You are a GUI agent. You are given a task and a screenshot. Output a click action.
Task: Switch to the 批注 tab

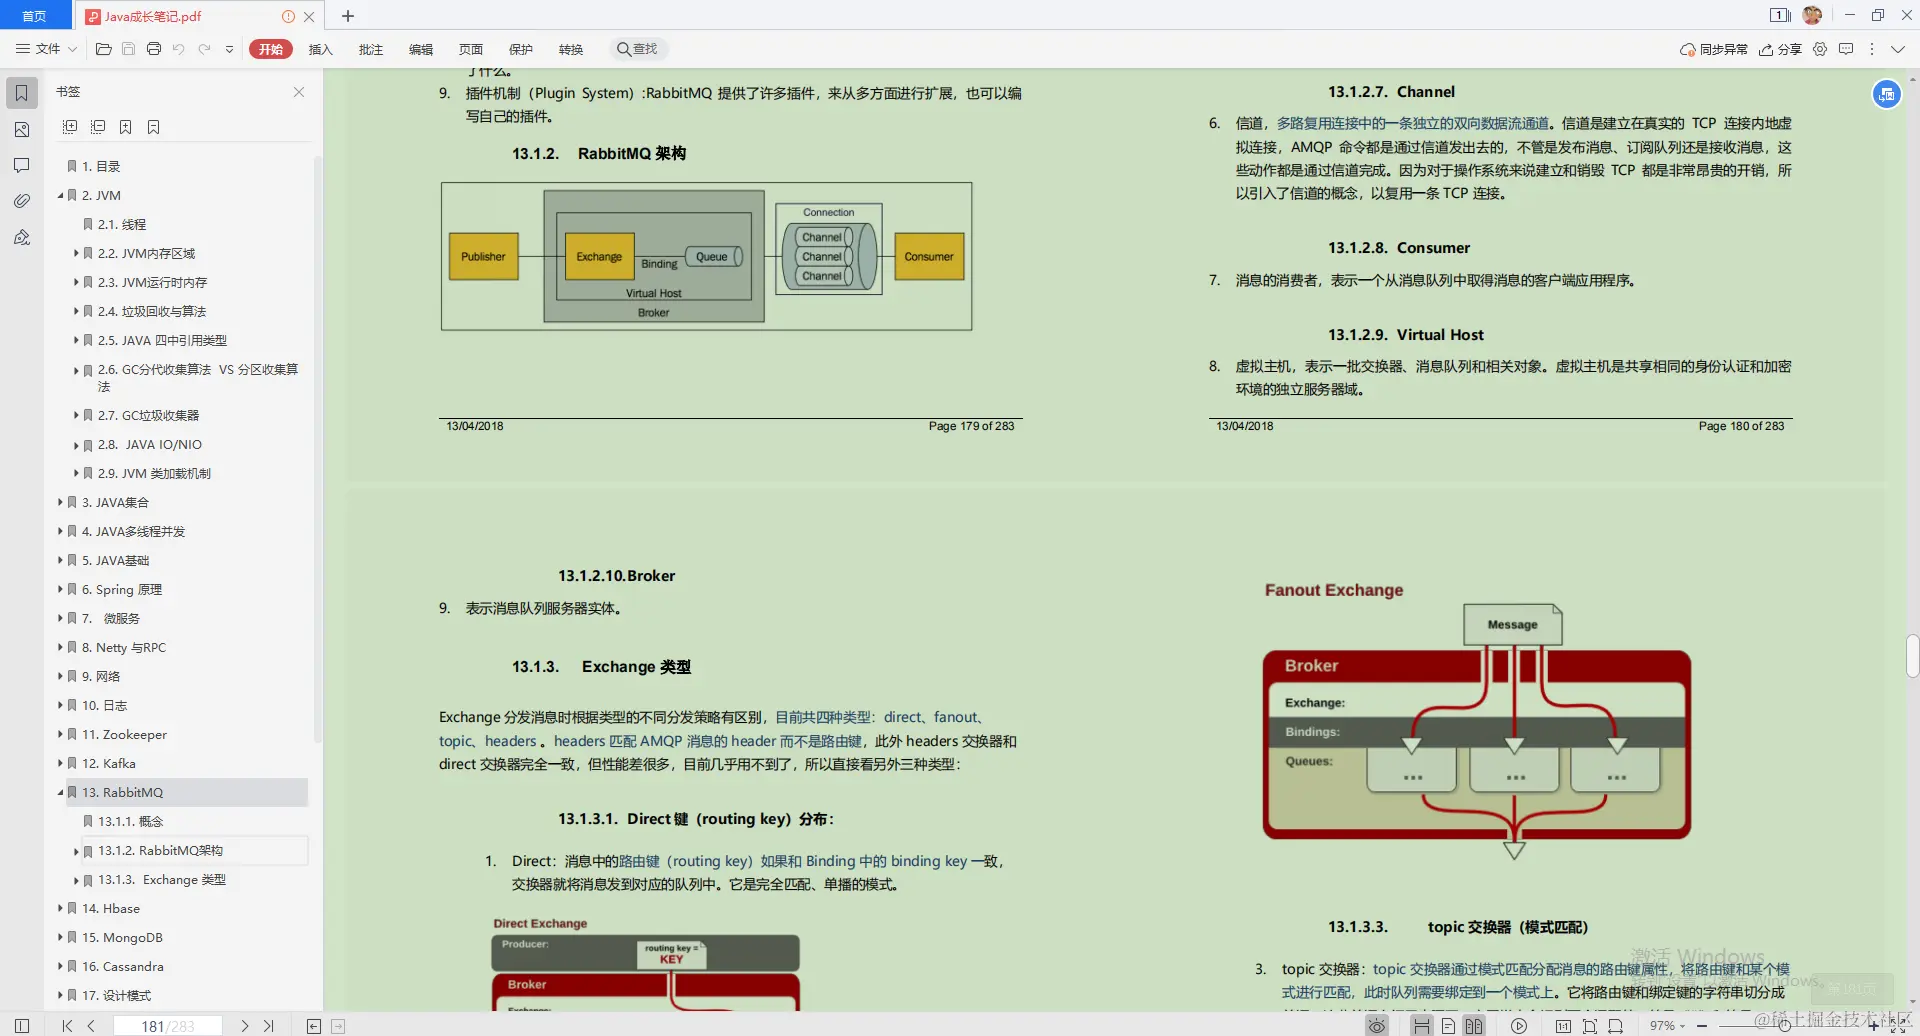tap(371, 49)
